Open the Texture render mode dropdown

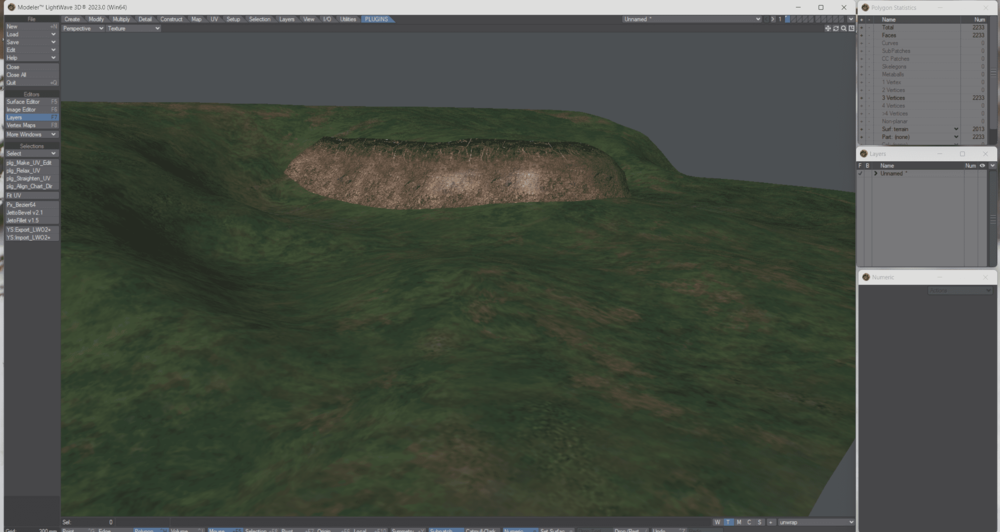134,28
